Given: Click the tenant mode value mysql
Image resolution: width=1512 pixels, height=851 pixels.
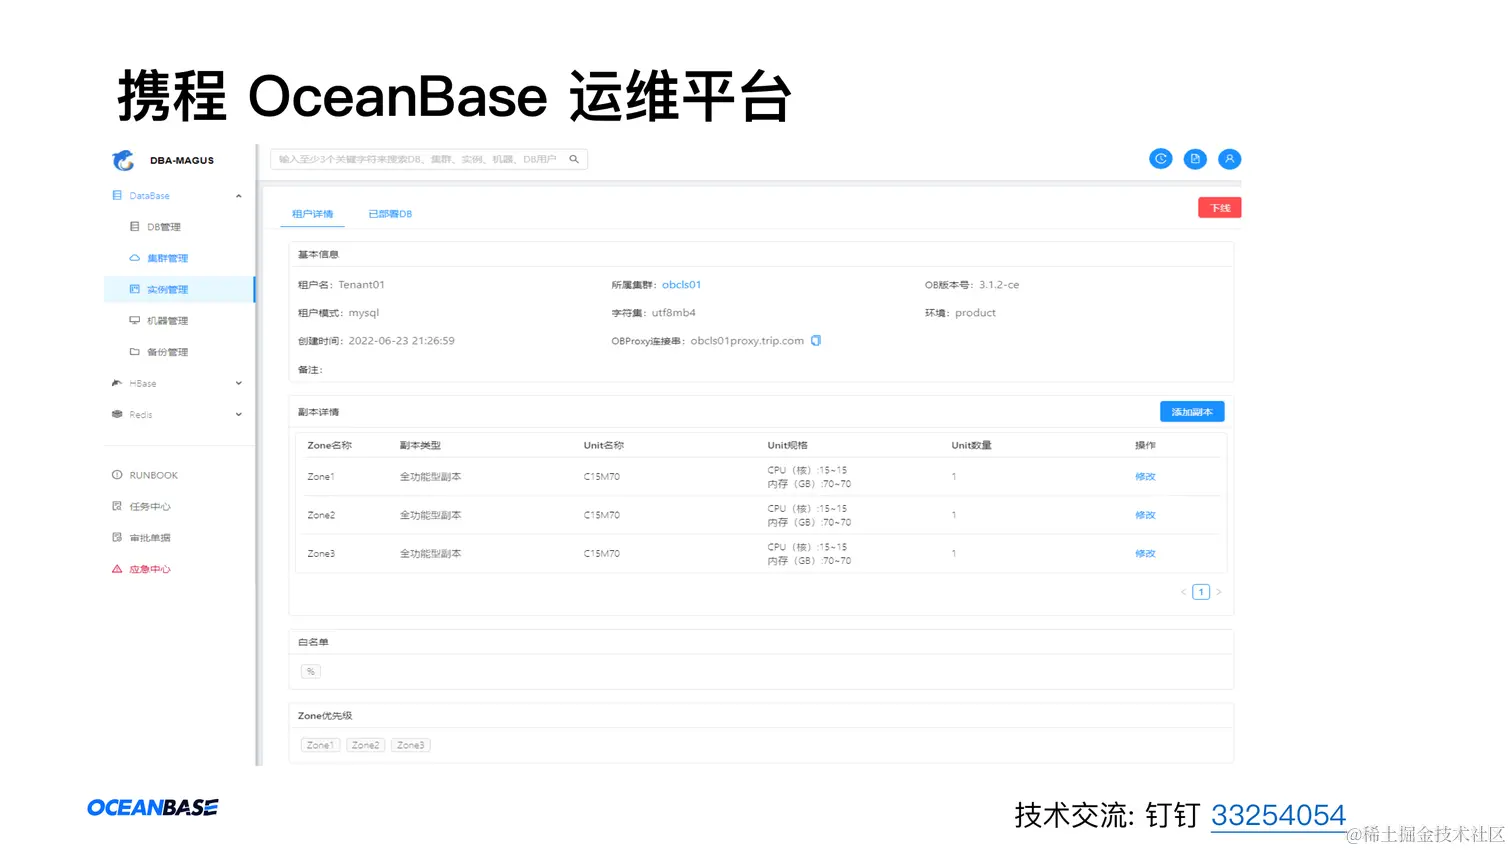Looking at the screenshot, I should tap(364, 313).
